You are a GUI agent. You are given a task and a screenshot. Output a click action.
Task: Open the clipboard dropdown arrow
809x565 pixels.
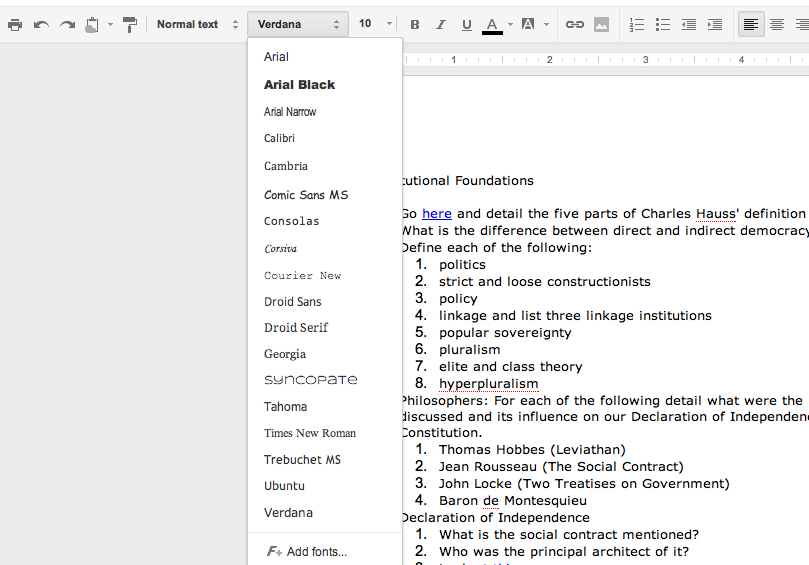coord(110,24)
